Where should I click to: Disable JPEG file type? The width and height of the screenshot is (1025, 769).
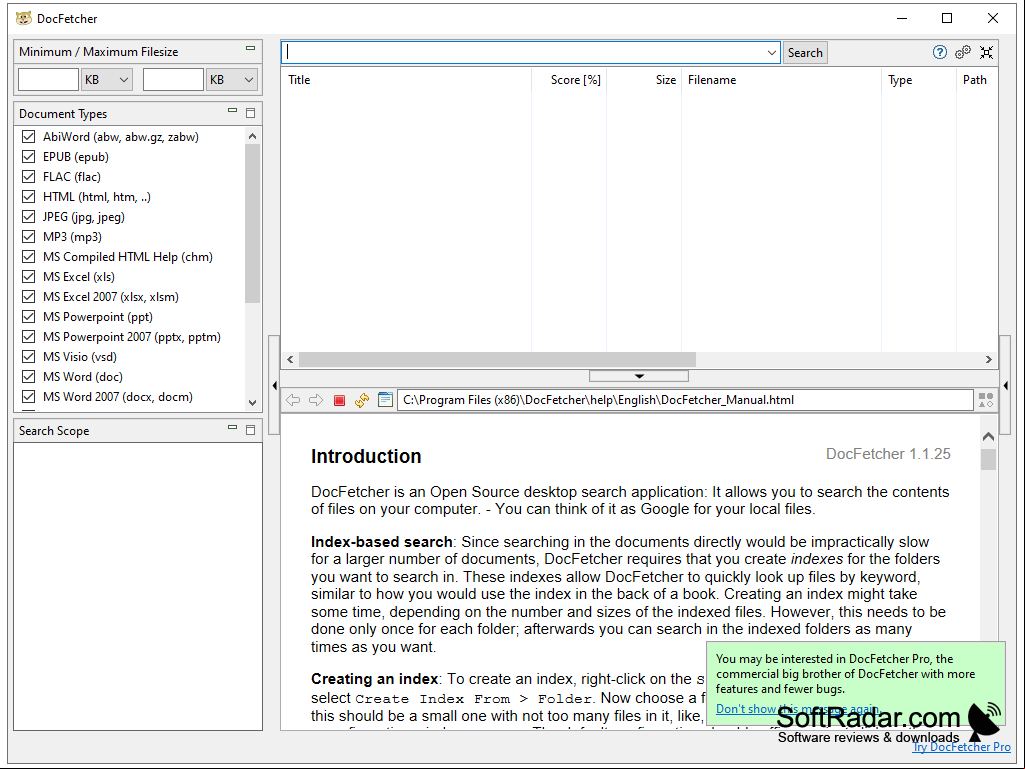pyautogui.click(x=28, y=216)
